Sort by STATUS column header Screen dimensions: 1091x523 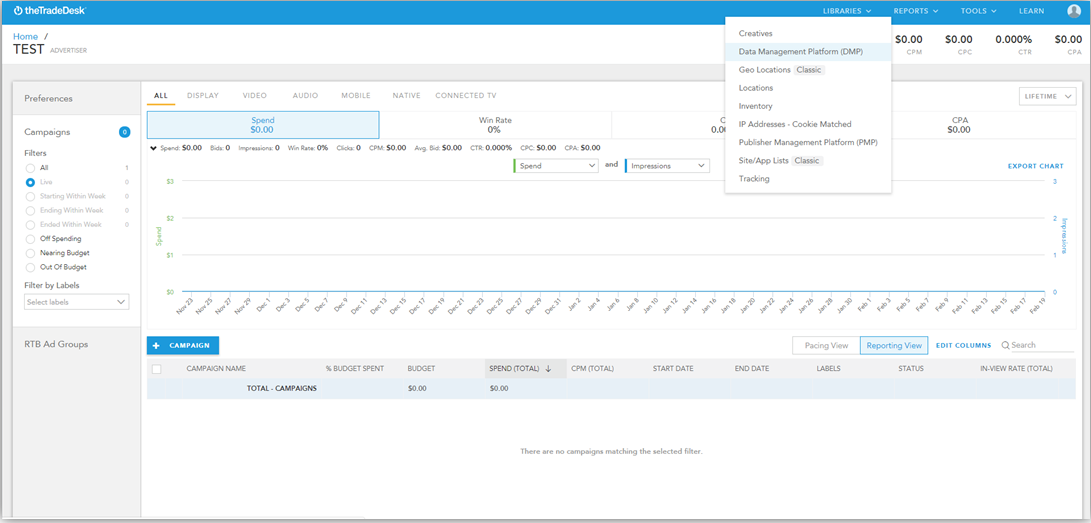click(x=911, y=369)
